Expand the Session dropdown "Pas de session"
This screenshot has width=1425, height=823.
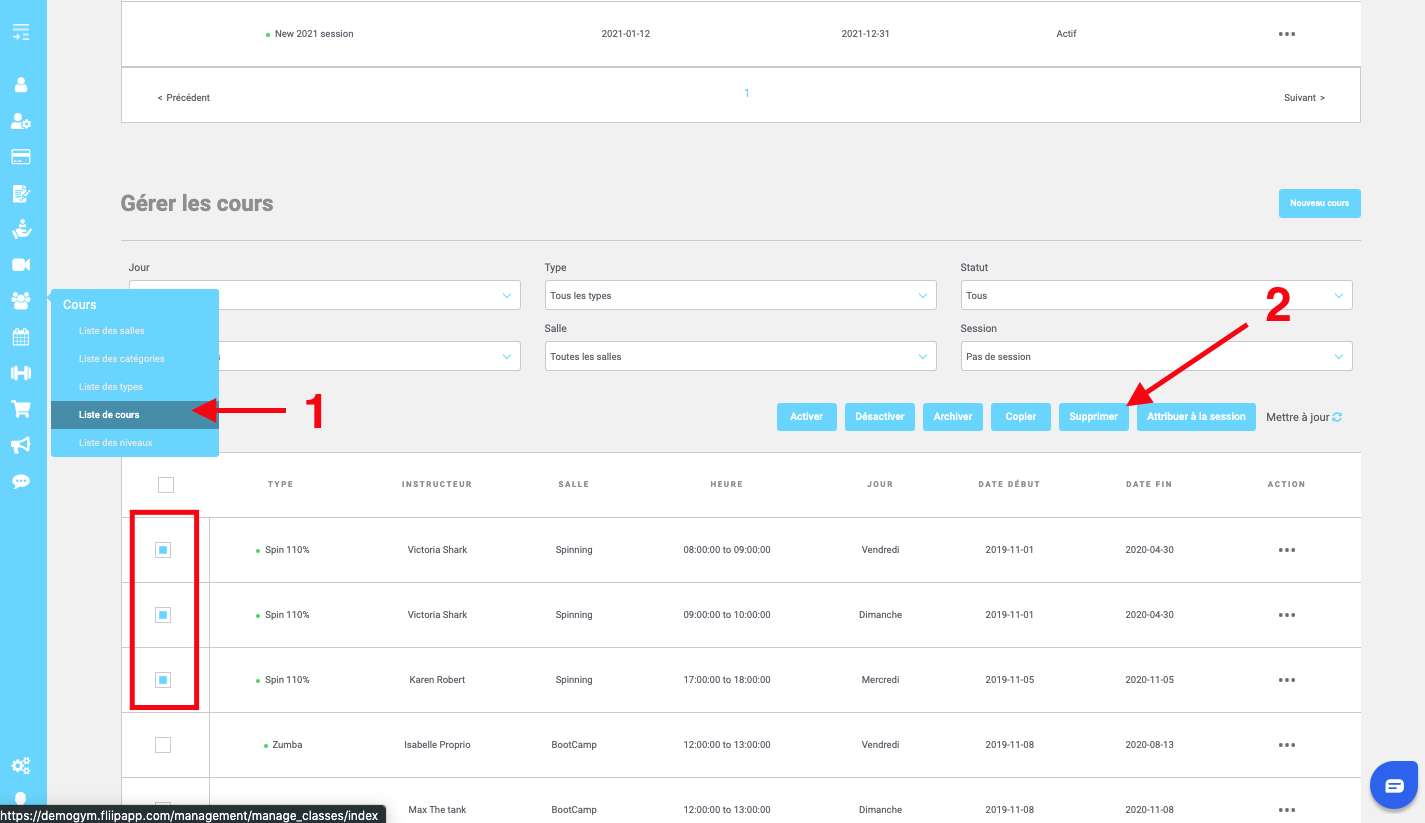pos(1155,357)
